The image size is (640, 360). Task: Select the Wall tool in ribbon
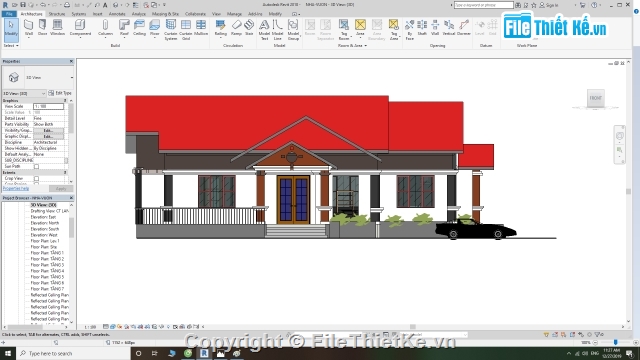[x=29, y=28]
